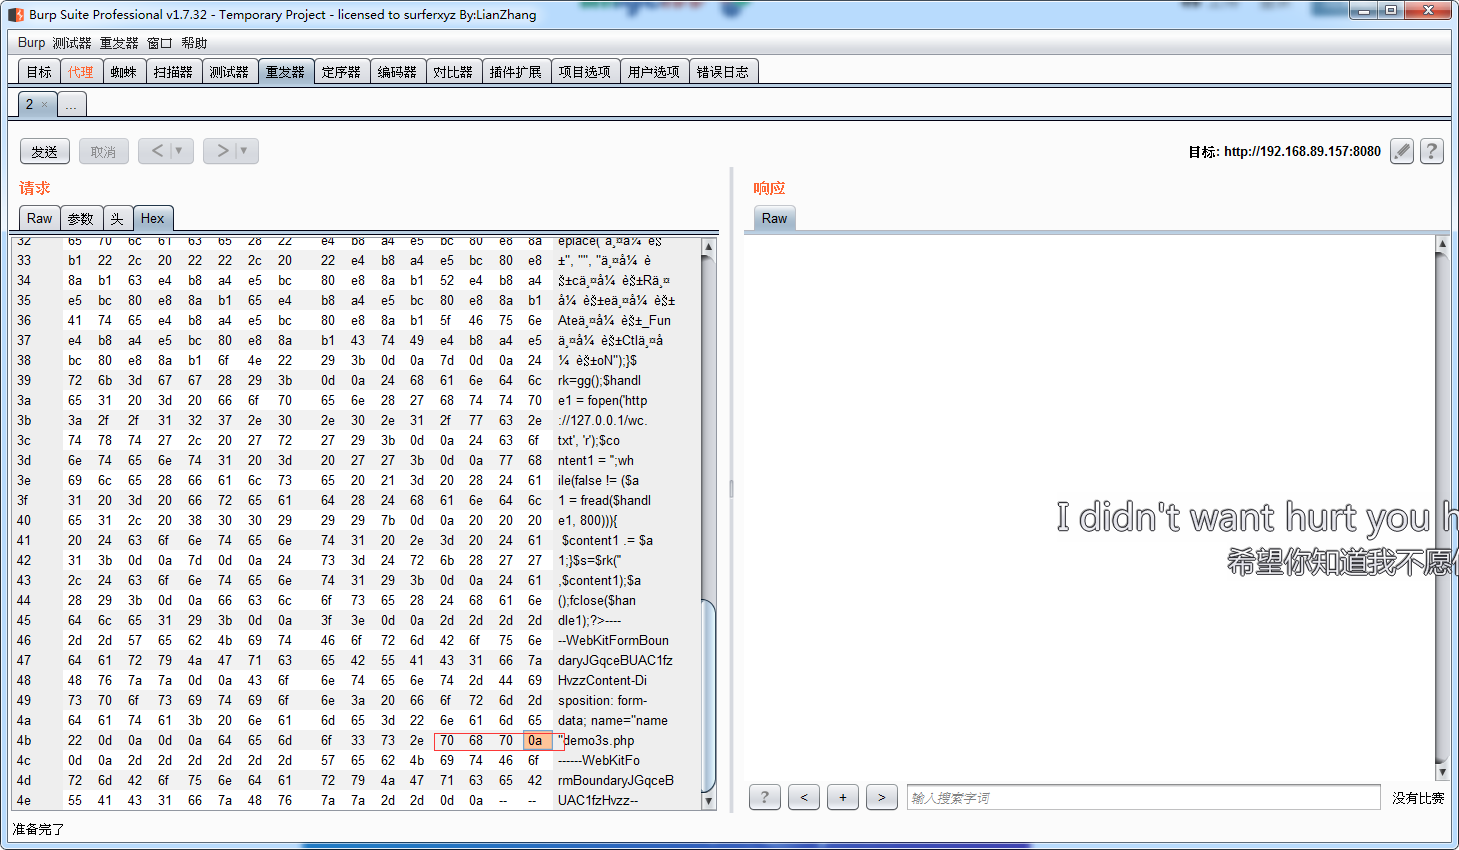Click ASCII text 'UAC1fzHvzz--' in row 4e
1459x850 pixels.
(x=598, y=801)
